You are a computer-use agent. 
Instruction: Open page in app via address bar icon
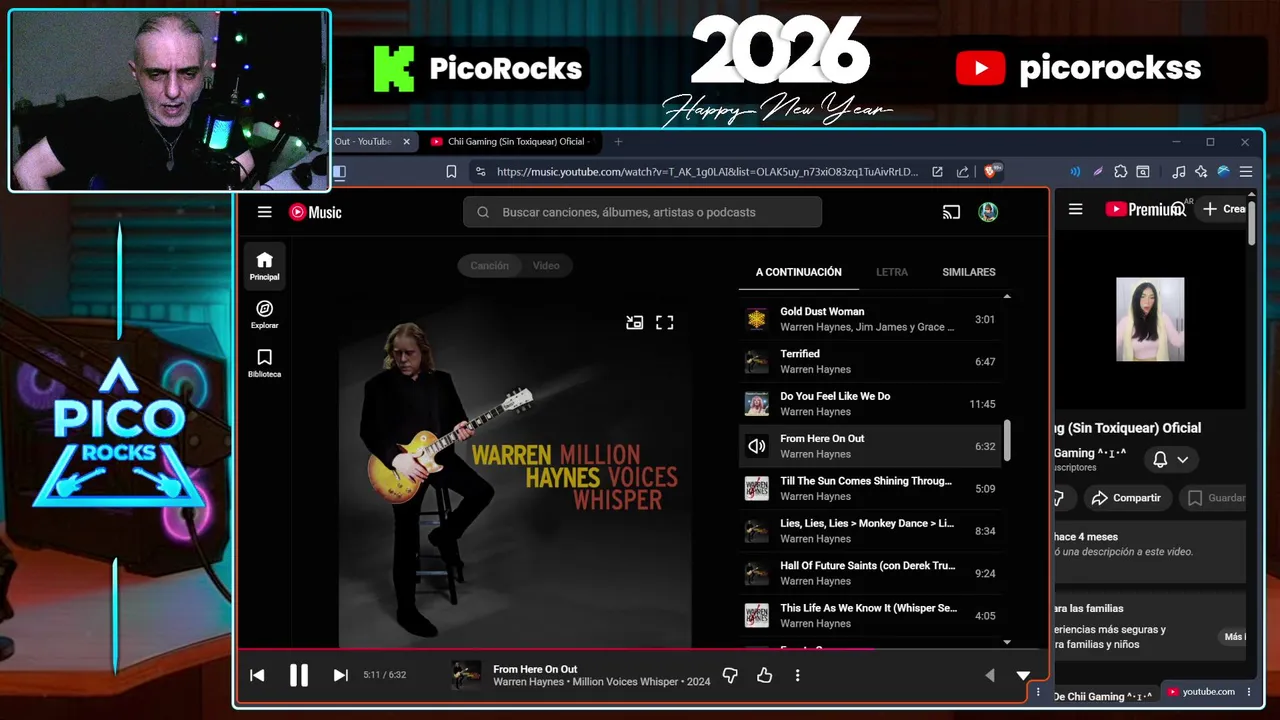[937, 172]
